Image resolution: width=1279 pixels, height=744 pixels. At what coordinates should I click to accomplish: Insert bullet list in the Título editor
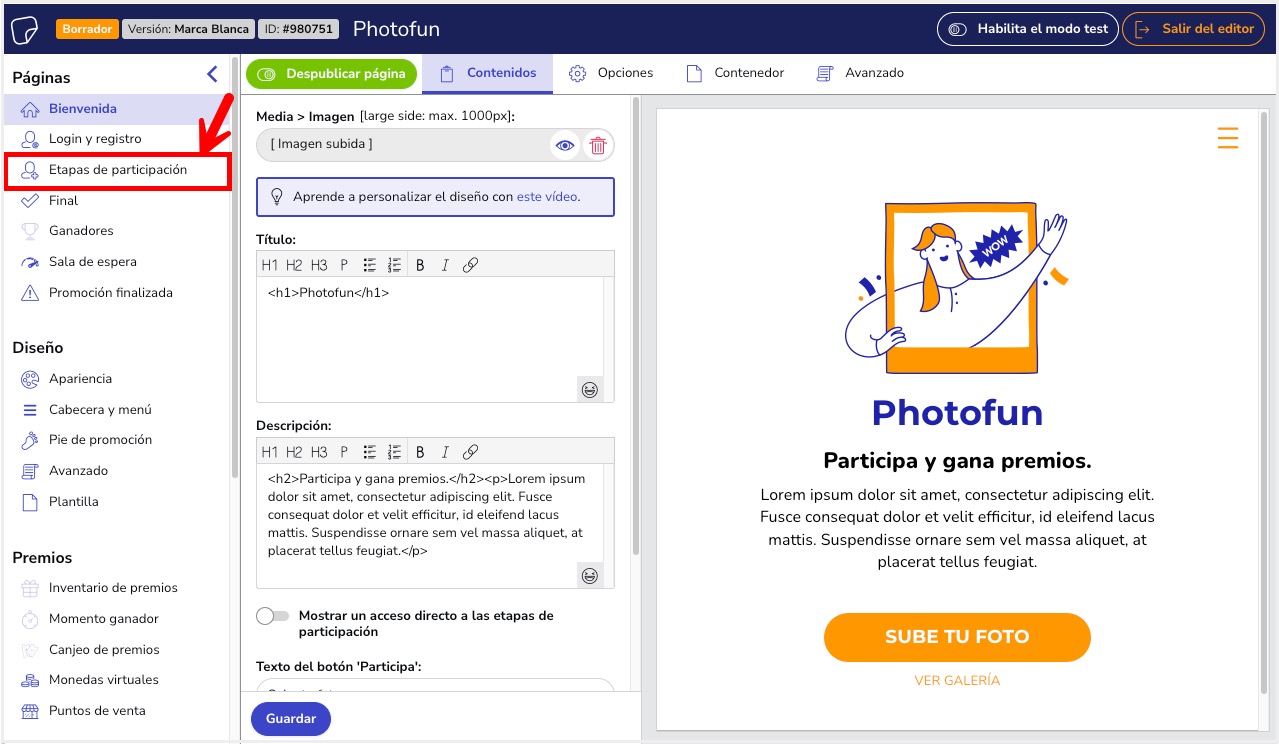tap(370, 265)
